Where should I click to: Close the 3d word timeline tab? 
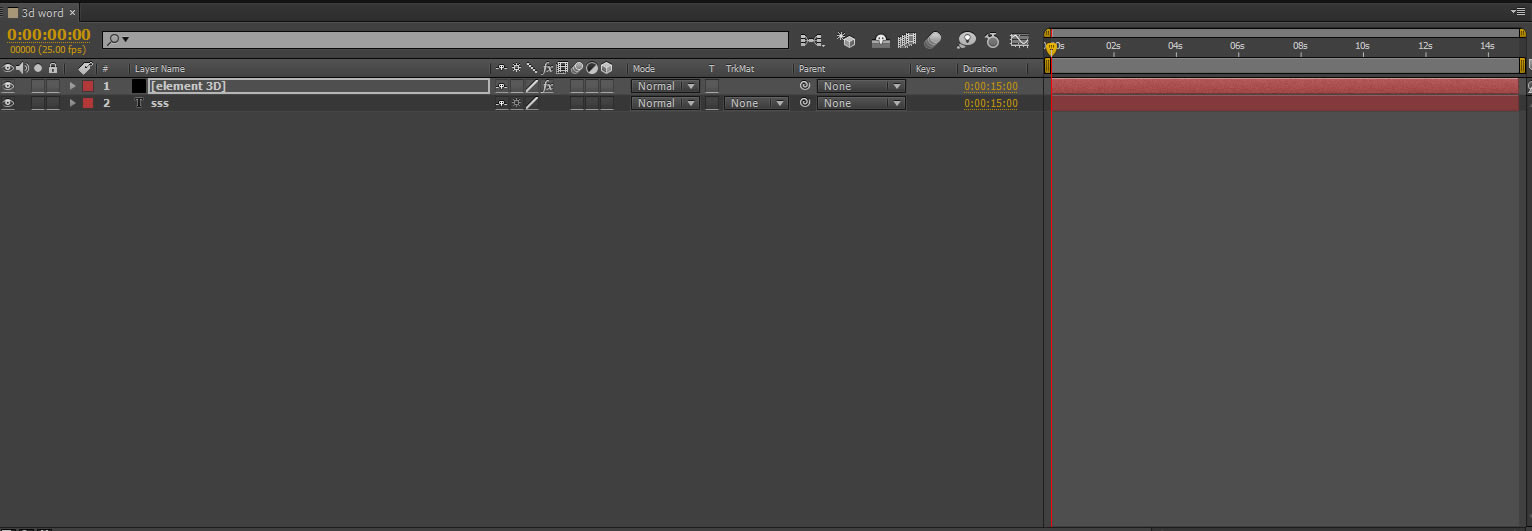point(72,13)
